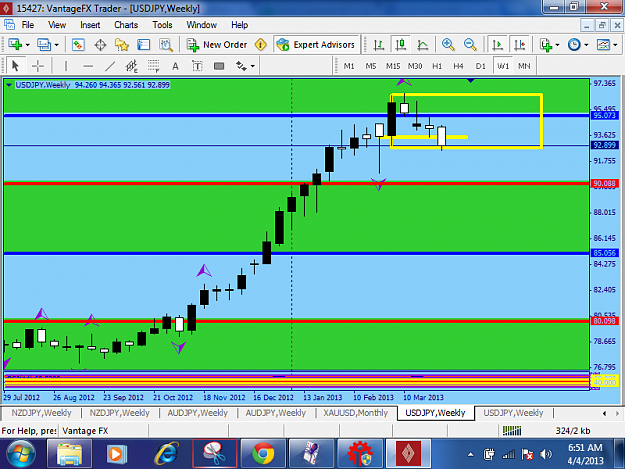625x469 pixels.
Task: Switch to the XAUUSD,Monthly chart tab
Action: click(356, 413)
